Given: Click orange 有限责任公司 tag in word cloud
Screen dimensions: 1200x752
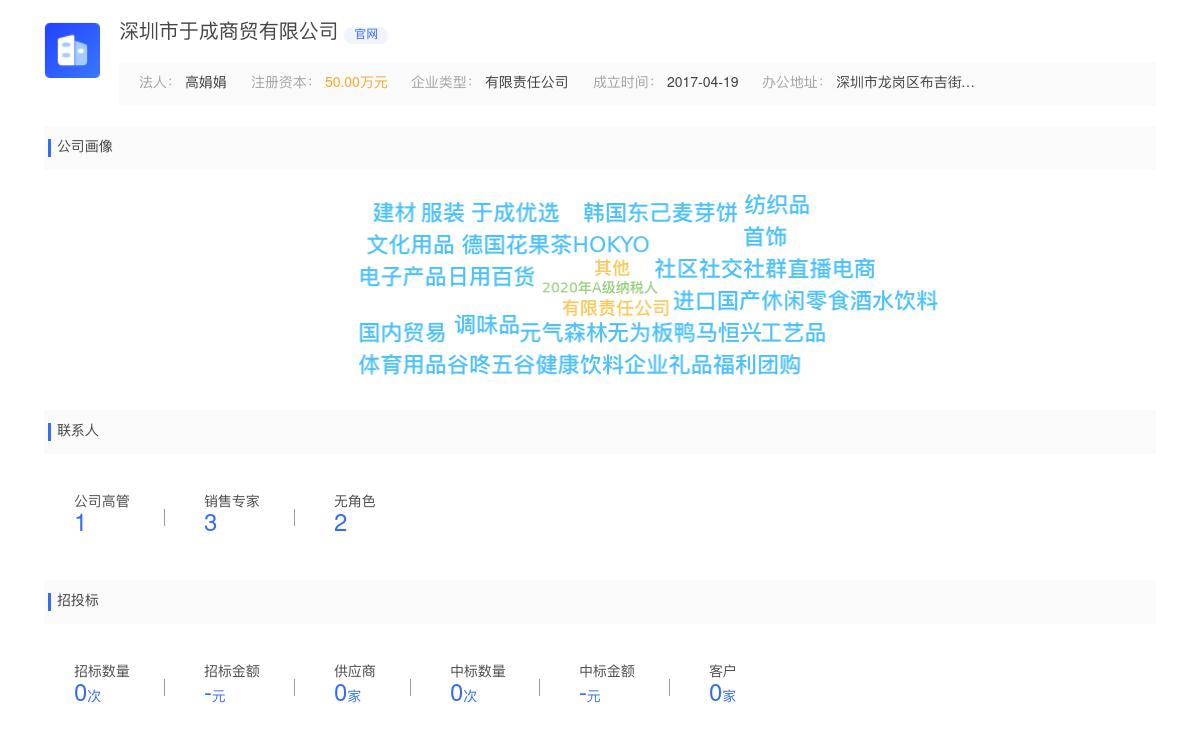Looking at the screenshot, I should coord(616,308).
